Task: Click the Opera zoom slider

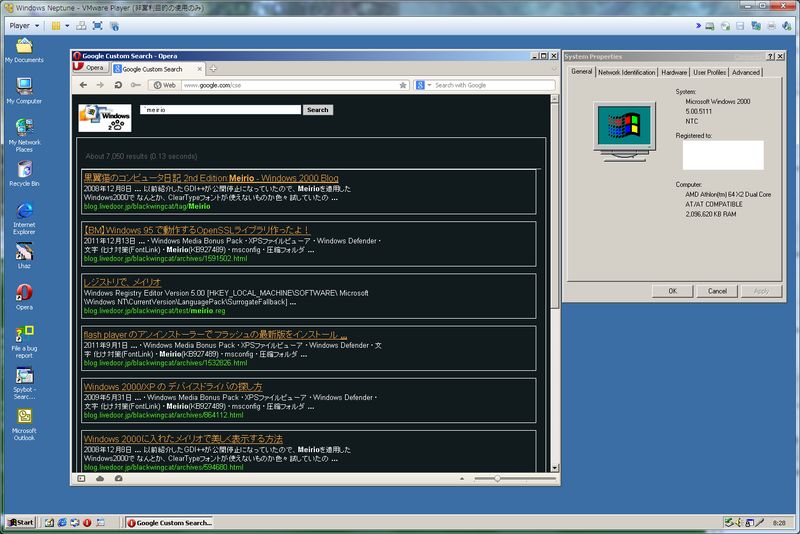Action: [497, 479]
